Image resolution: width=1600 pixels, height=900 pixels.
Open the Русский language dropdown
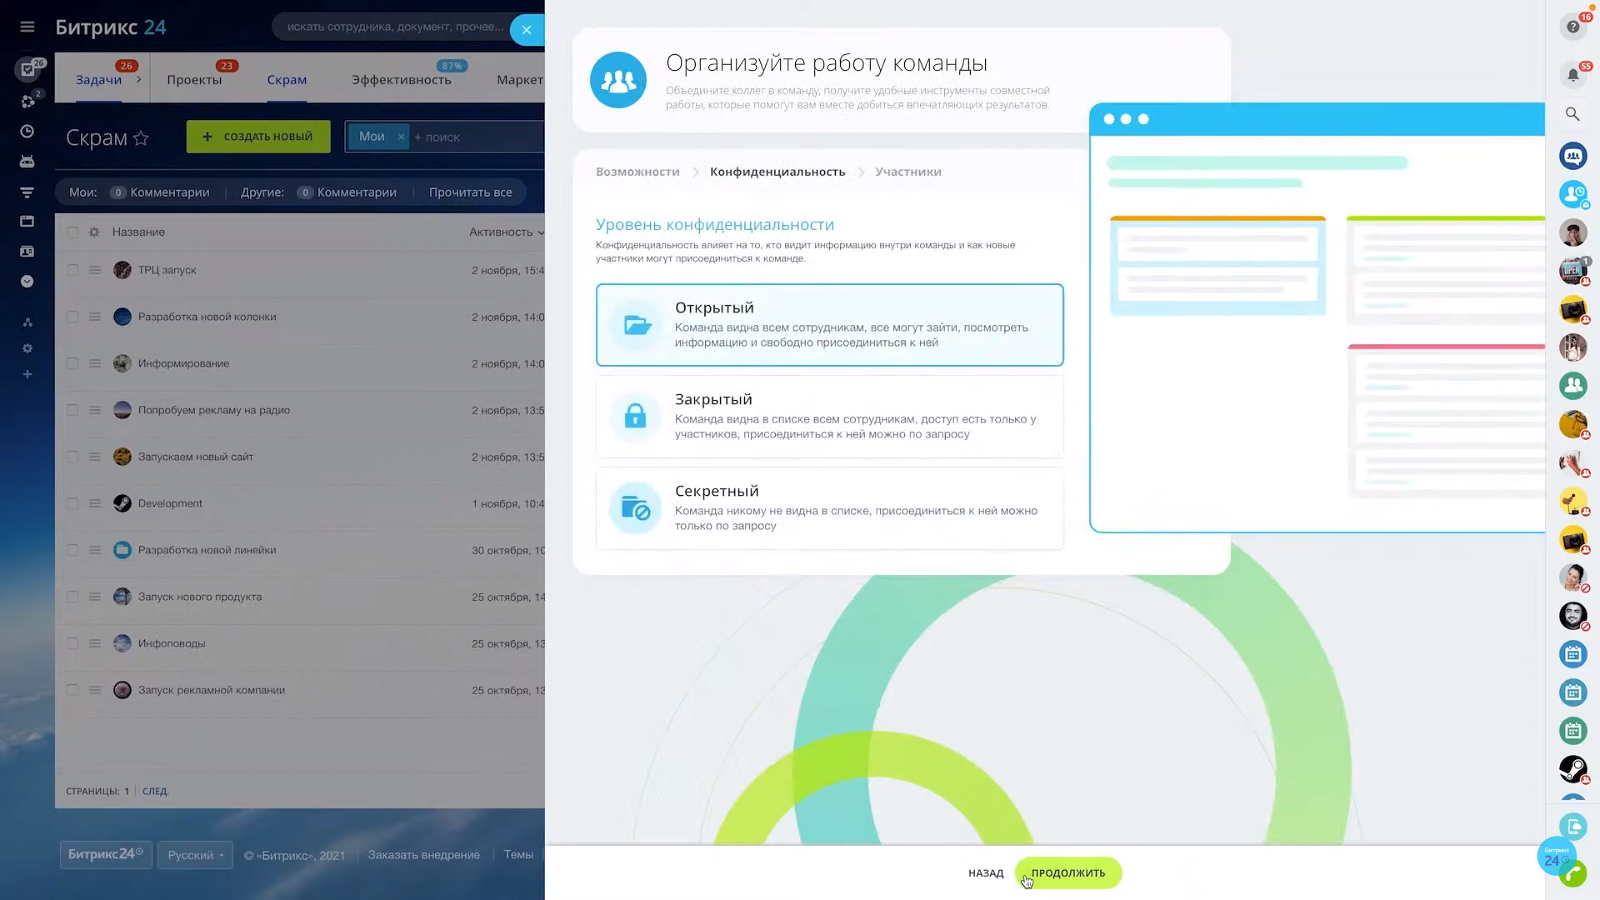[195, 855]
